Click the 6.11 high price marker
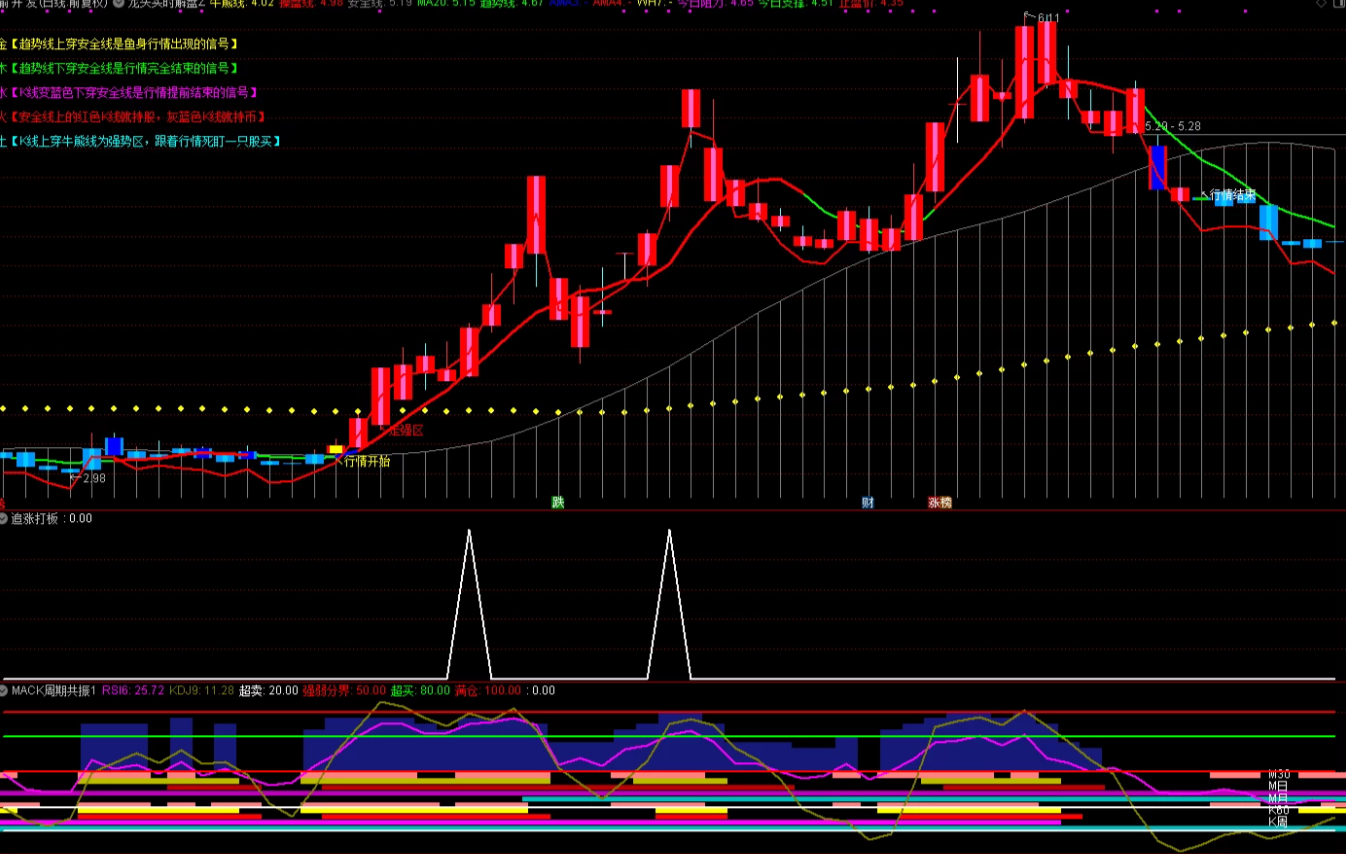 (x=1048, y=18)
